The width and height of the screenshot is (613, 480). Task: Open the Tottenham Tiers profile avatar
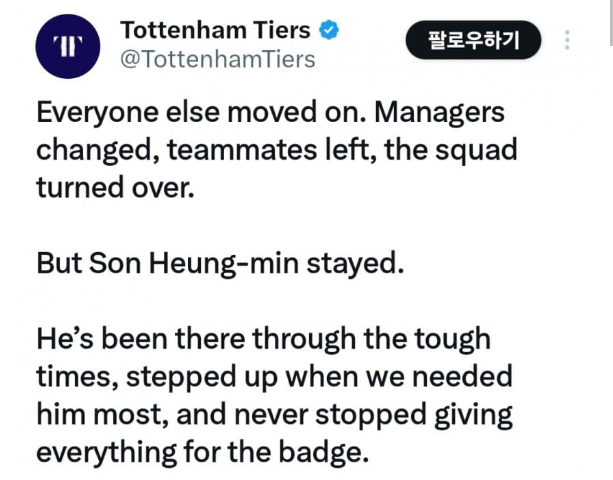coord(68,46)
